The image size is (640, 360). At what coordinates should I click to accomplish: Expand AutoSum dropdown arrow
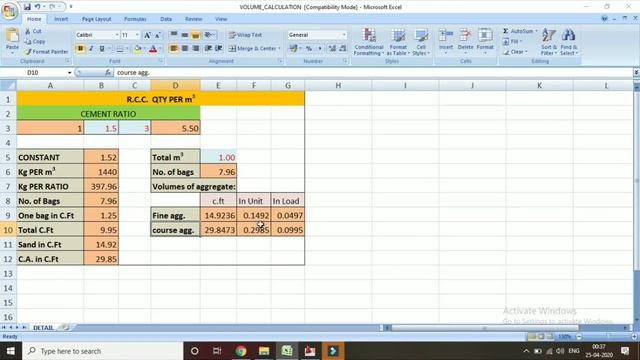pyautogui.click(x=536, y=31)
